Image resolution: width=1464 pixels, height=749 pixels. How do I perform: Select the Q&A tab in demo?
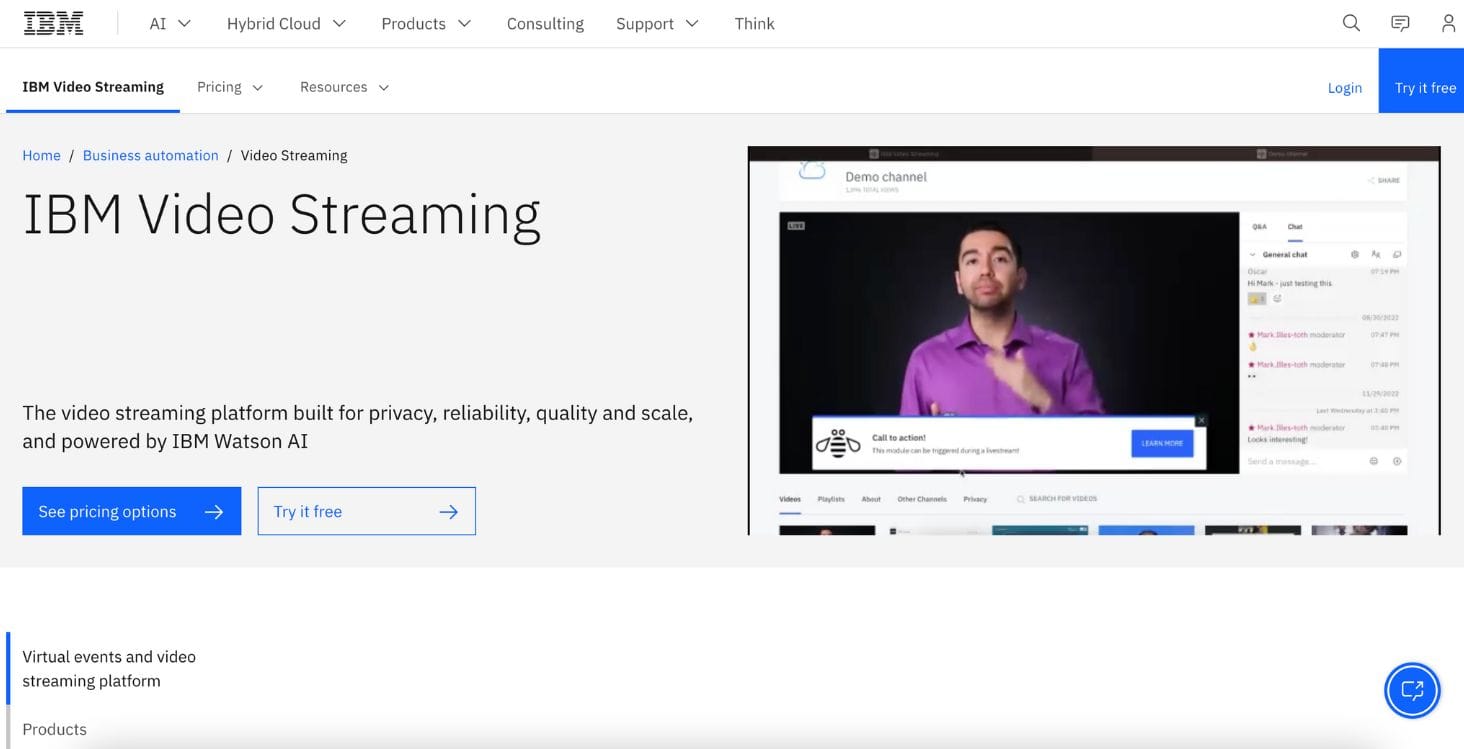coord(1259,227)
